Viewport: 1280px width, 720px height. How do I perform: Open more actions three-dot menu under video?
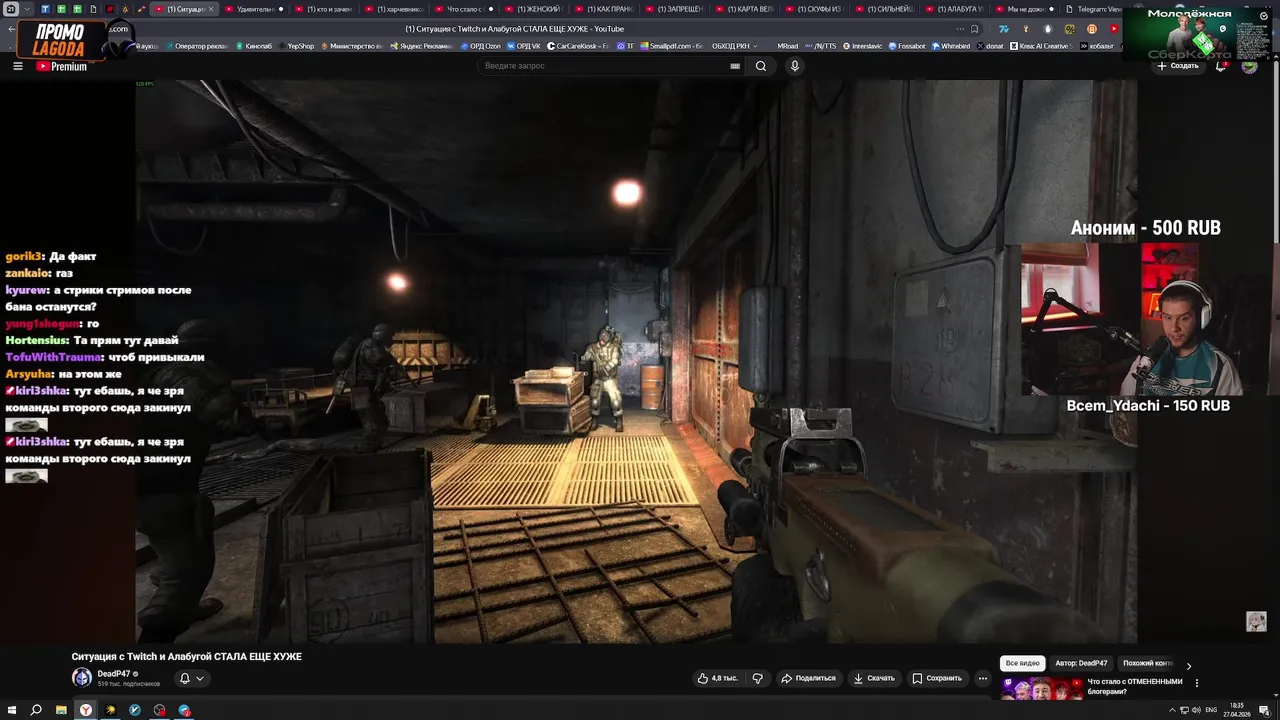pos(983,678)
